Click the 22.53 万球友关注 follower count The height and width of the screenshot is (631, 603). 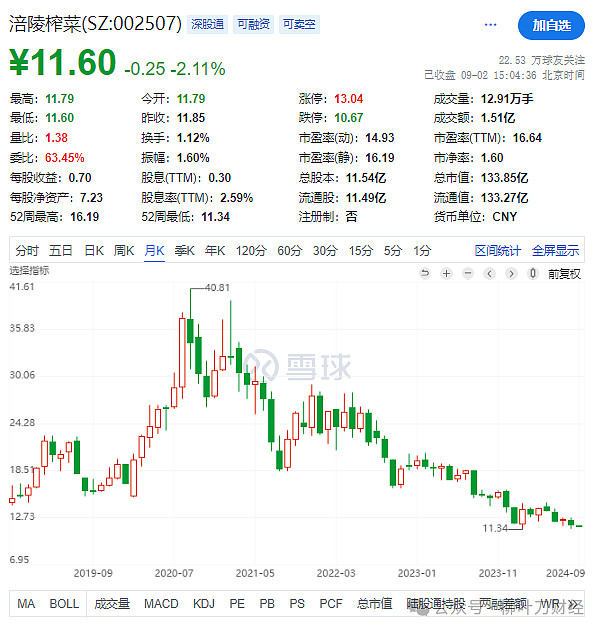(x=542, y=60)
